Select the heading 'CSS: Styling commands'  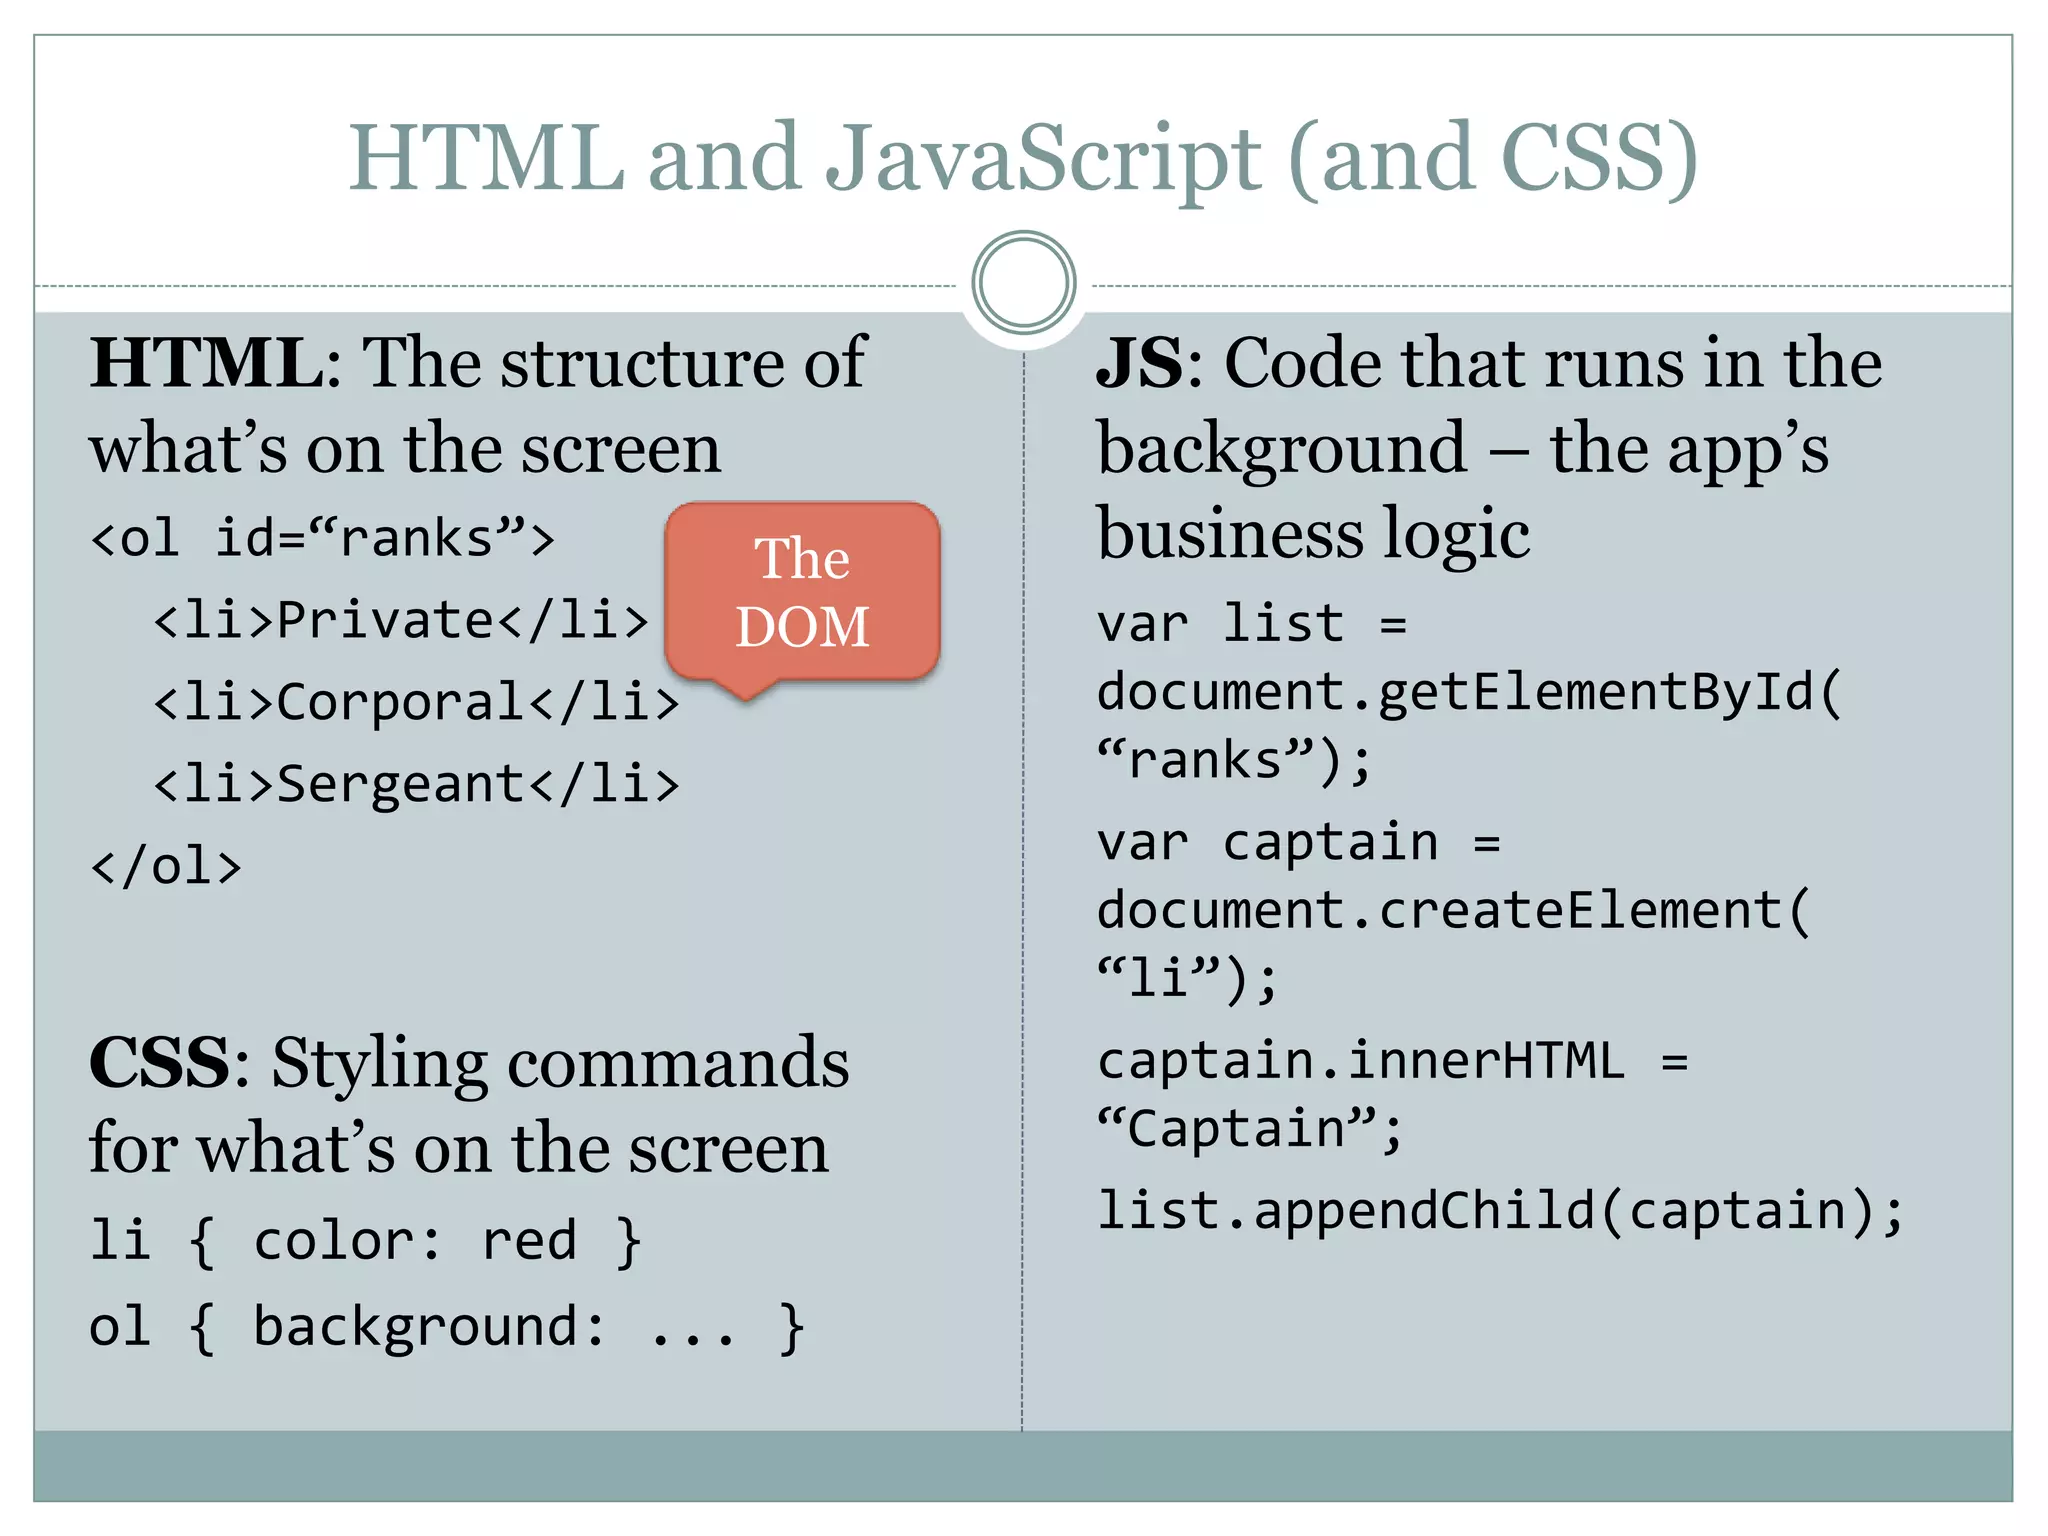(469, 1063)
